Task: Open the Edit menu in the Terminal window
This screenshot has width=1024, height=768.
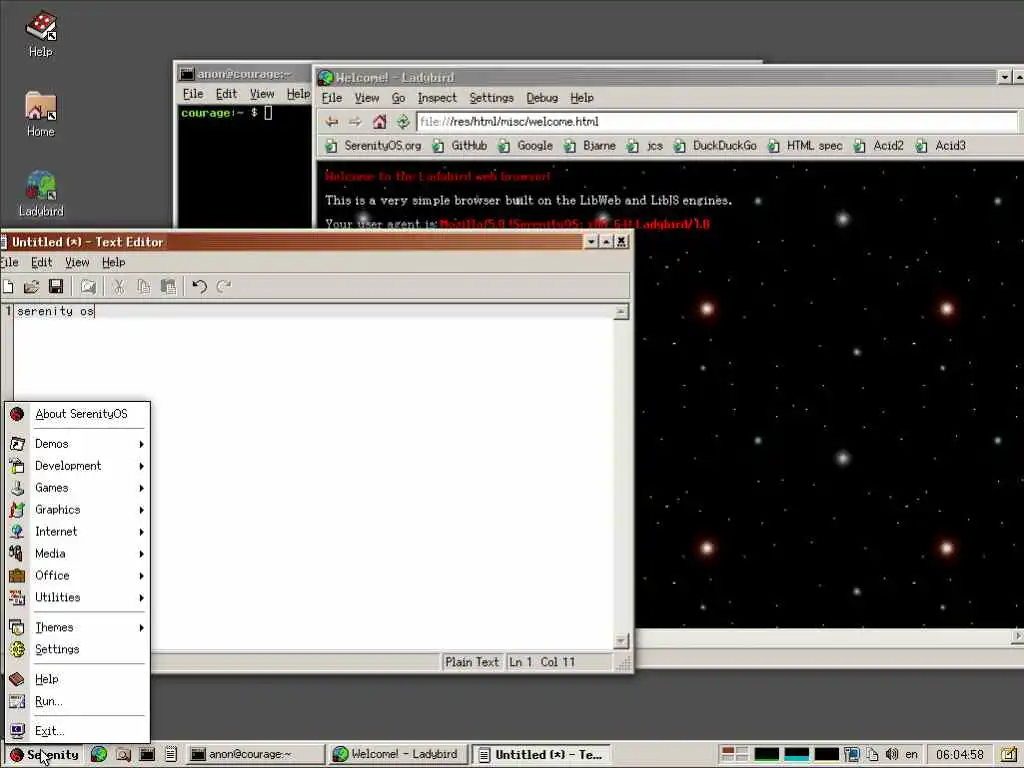Action: pyautogui.click(x=227, y=94)
